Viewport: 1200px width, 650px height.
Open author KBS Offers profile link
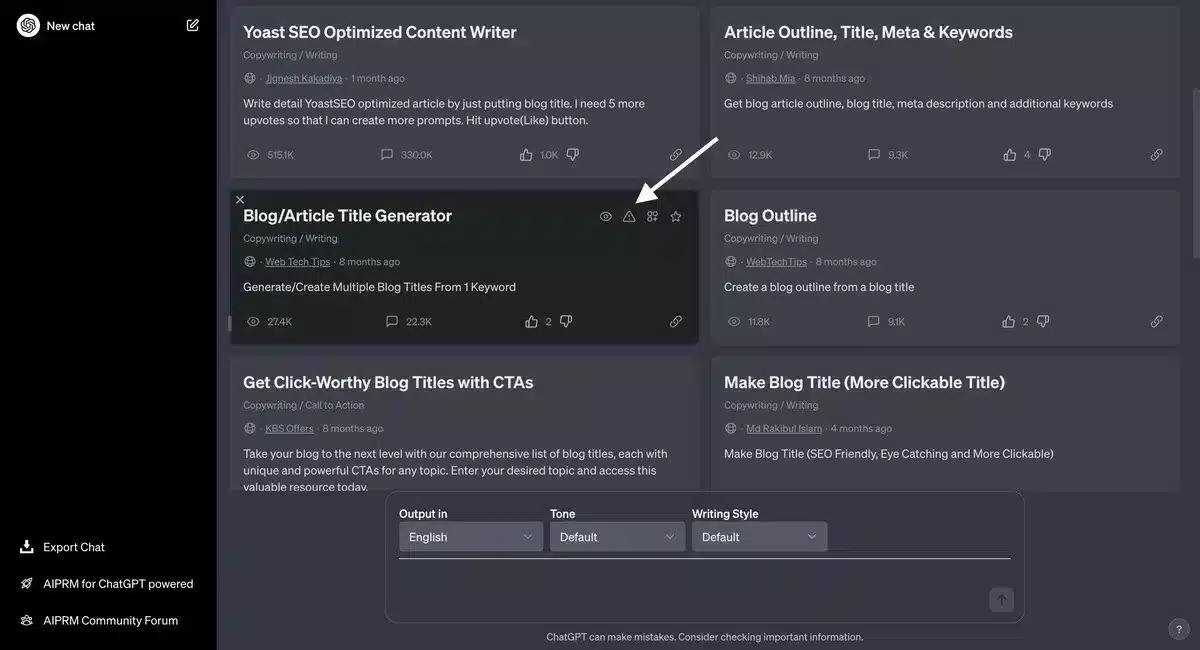(289, 429)
